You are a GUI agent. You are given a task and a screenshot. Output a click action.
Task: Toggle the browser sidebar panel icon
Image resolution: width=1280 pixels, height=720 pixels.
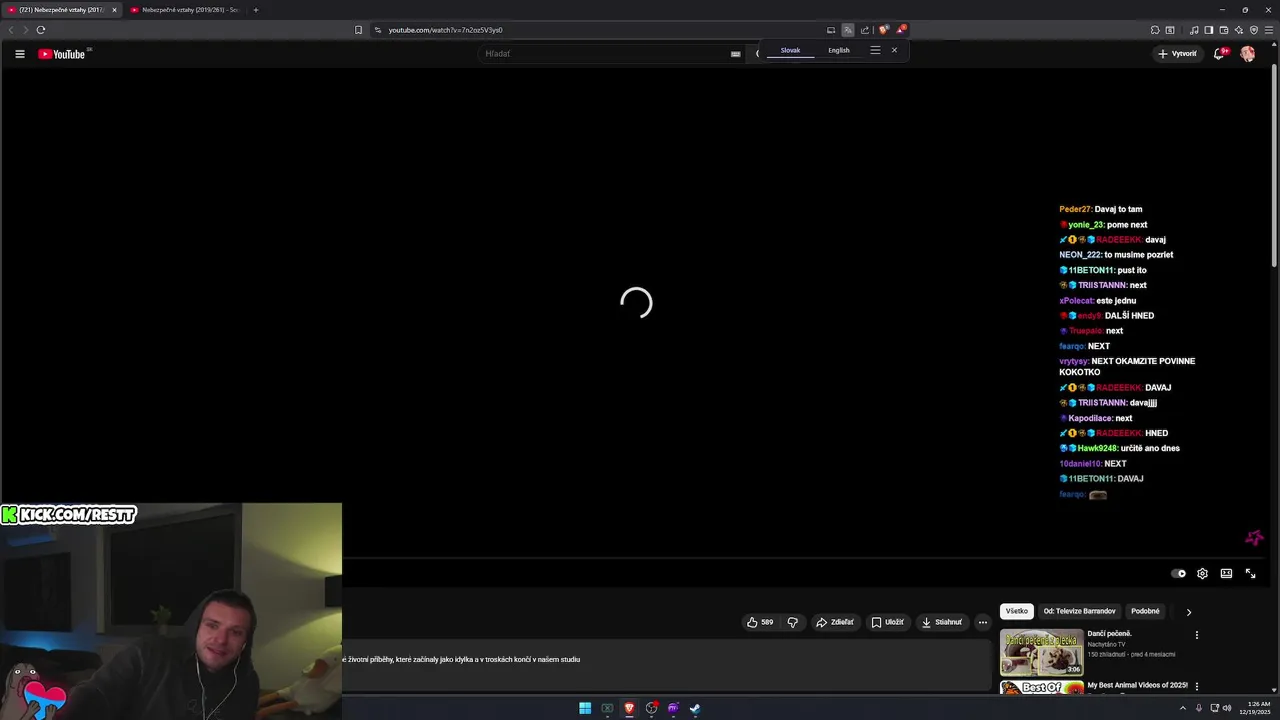click(x=1208, y=30)
